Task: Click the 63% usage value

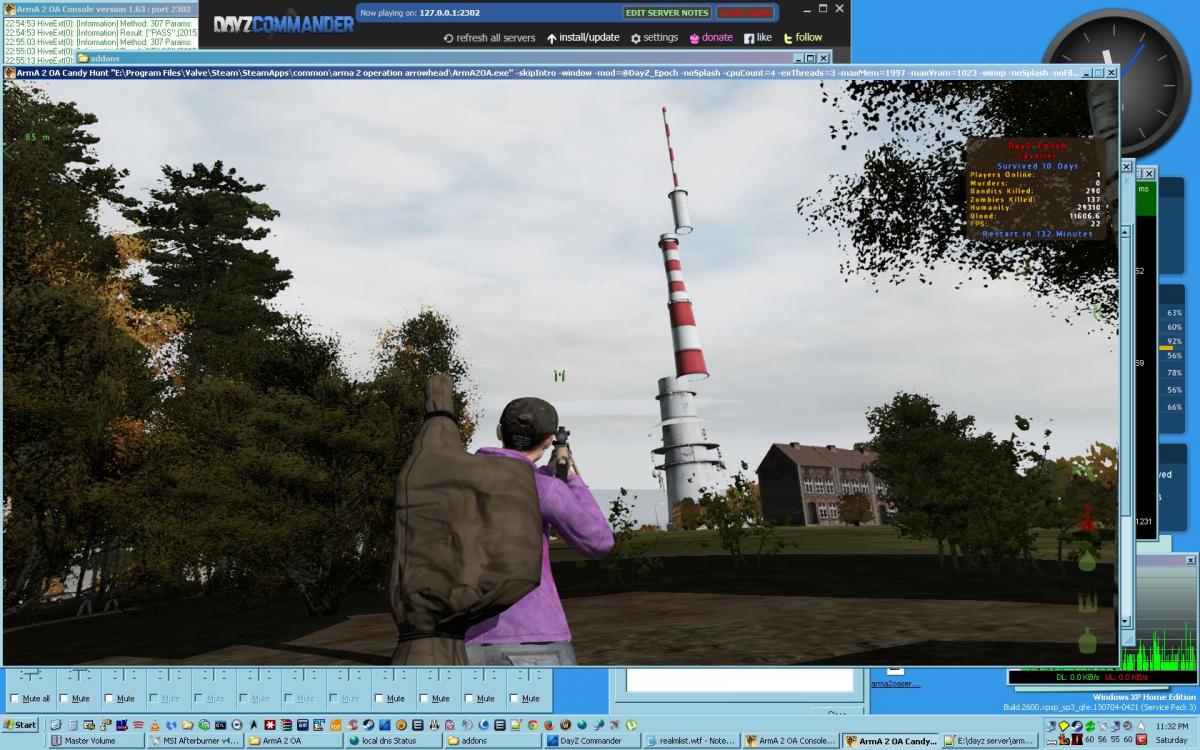Action: point(1175,313)
